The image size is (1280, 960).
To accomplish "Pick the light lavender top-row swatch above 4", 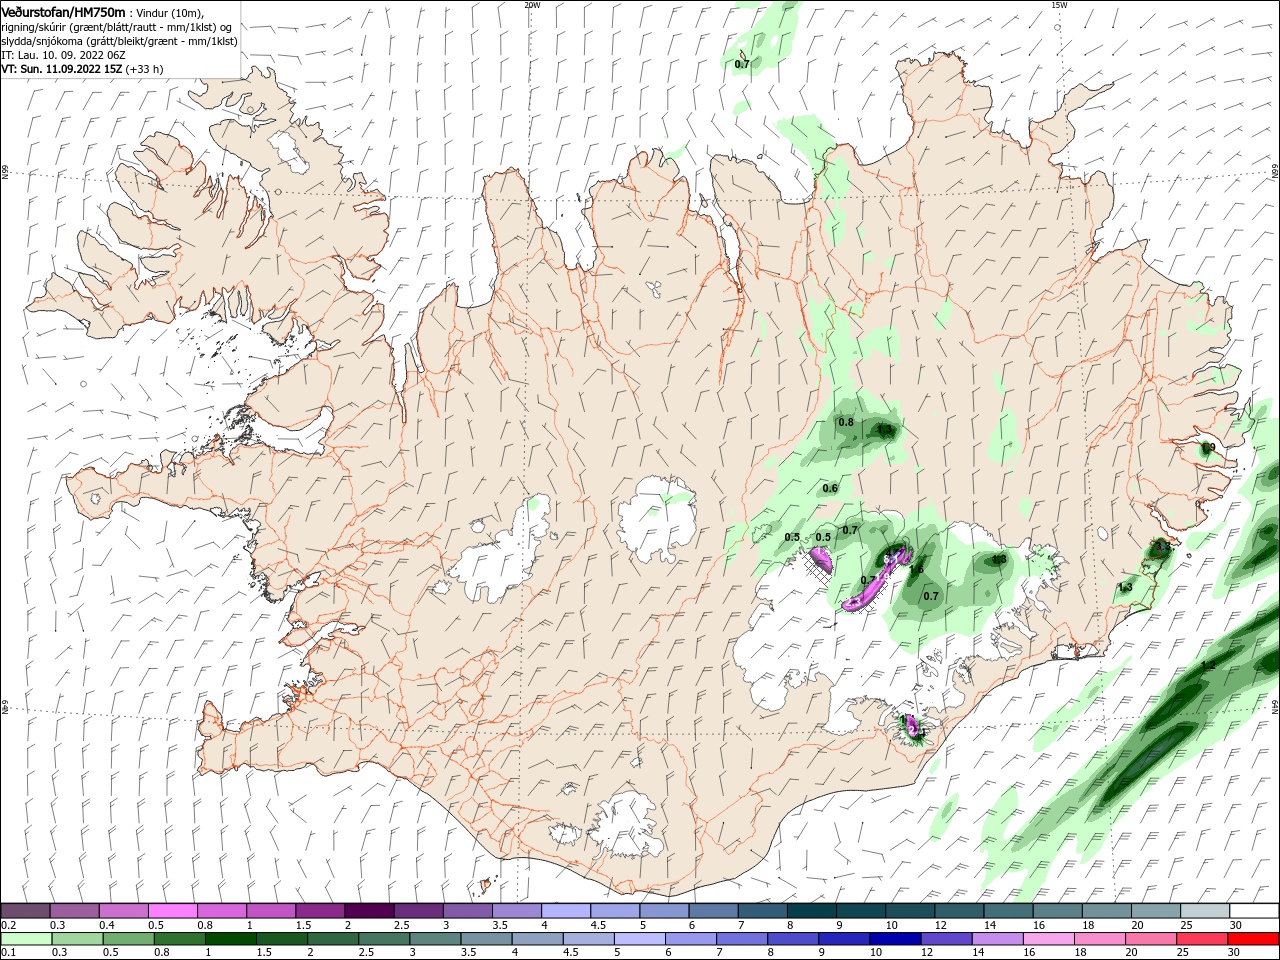I will pos(565,911).
